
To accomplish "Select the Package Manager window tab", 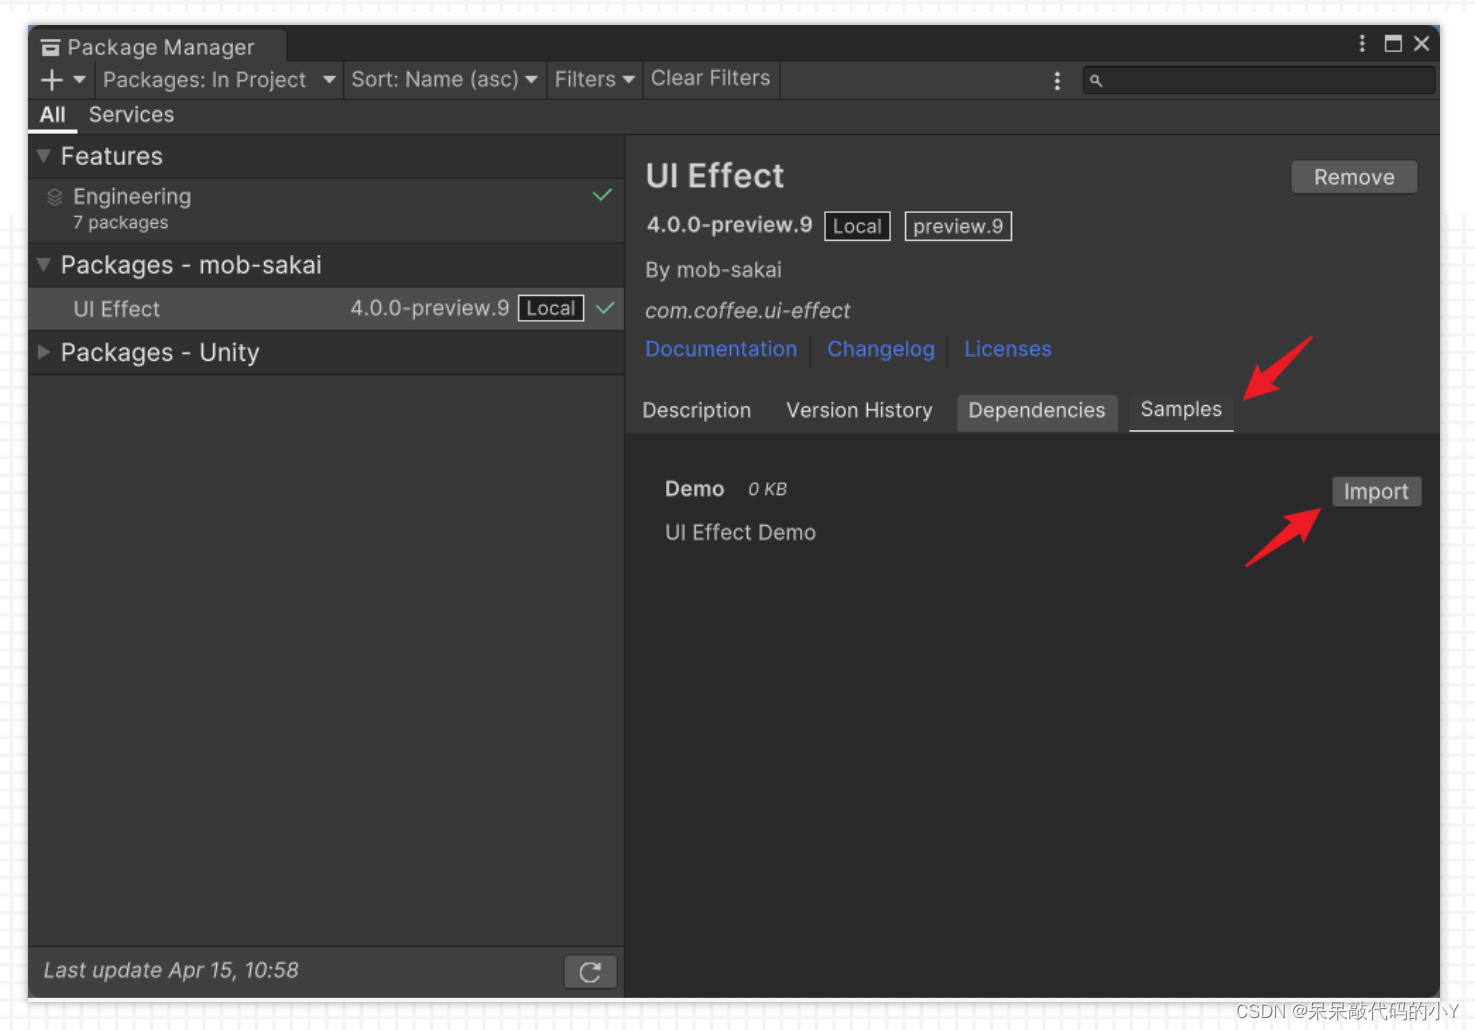I will pos(158,46).
